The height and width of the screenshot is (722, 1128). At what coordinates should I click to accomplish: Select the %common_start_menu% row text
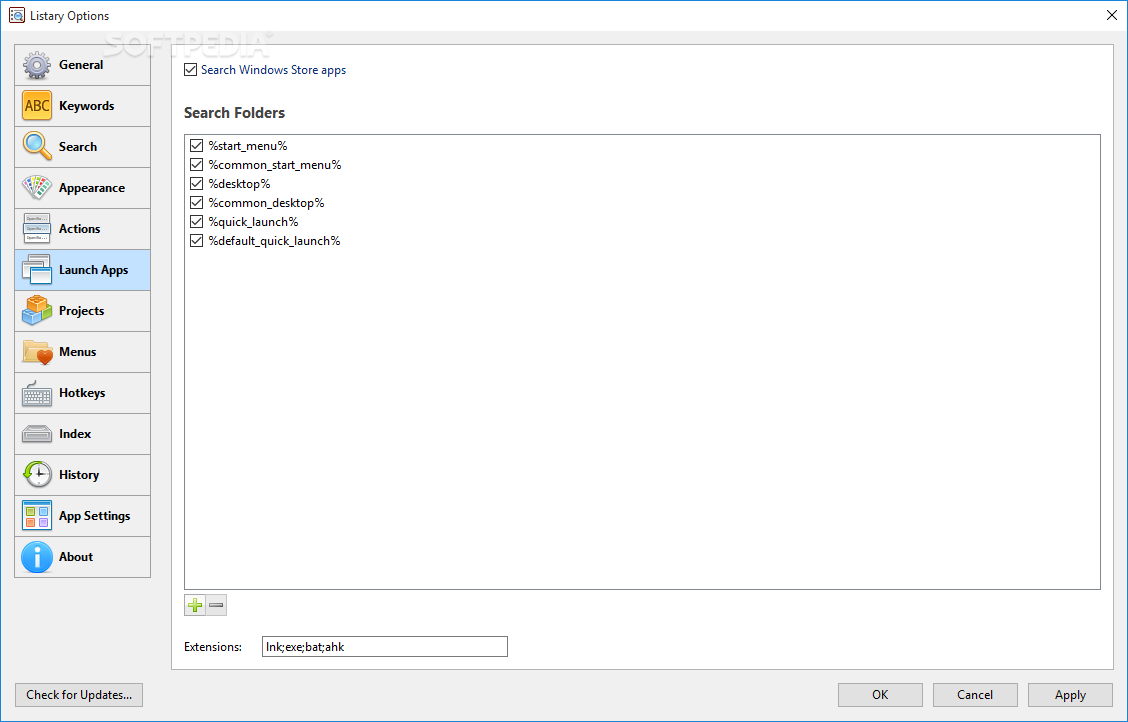275,165
